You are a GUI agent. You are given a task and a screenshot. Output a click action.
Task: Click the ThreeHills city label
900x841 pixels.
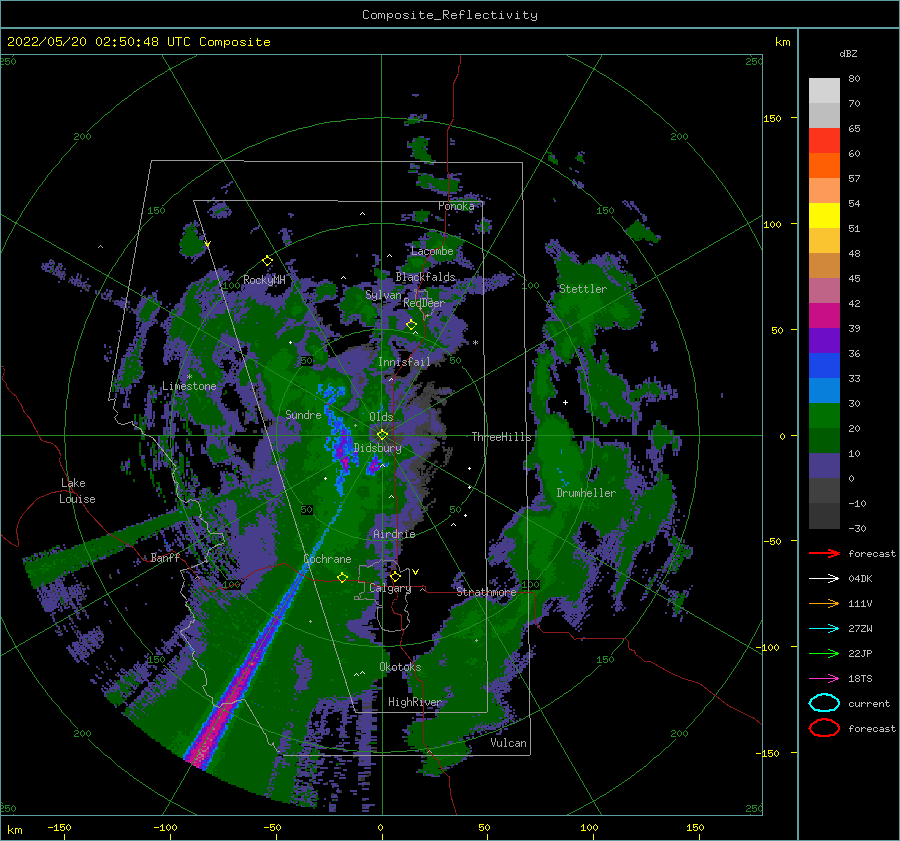pyautogui.click(x=502, y=437)
